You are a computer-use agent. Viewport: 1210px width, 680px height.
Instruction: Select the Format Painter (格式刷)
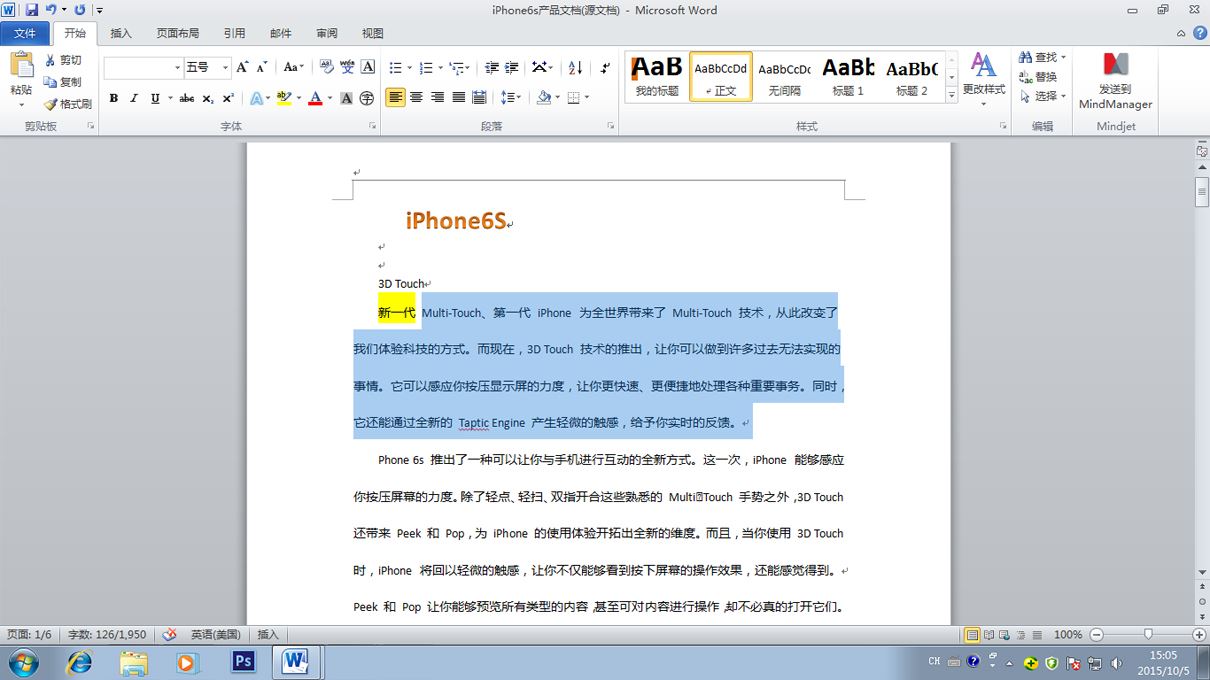68,104
